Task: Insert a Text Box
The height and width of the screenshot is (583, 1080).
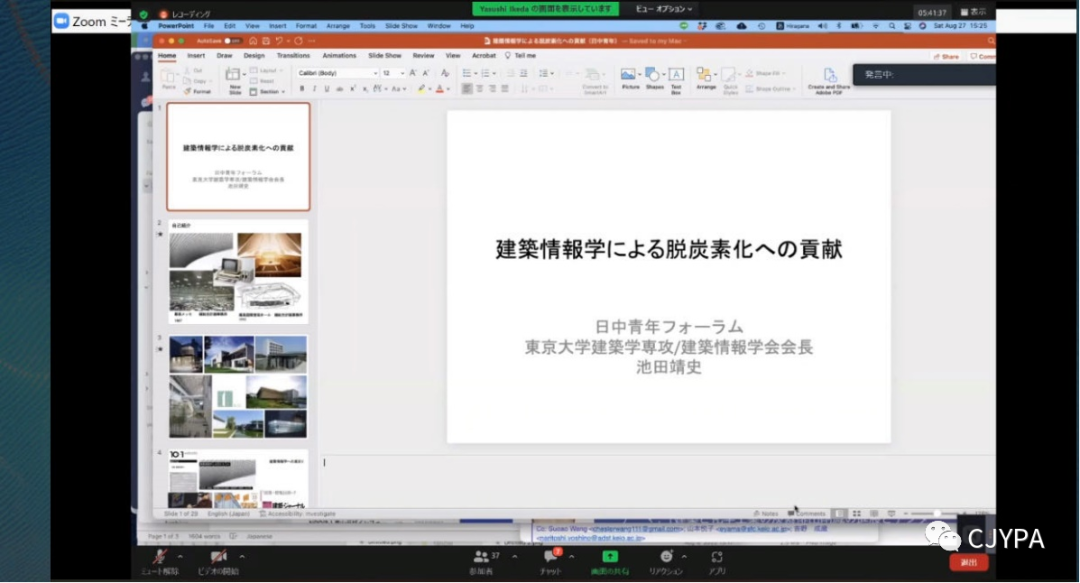Action: coord(676,79)
